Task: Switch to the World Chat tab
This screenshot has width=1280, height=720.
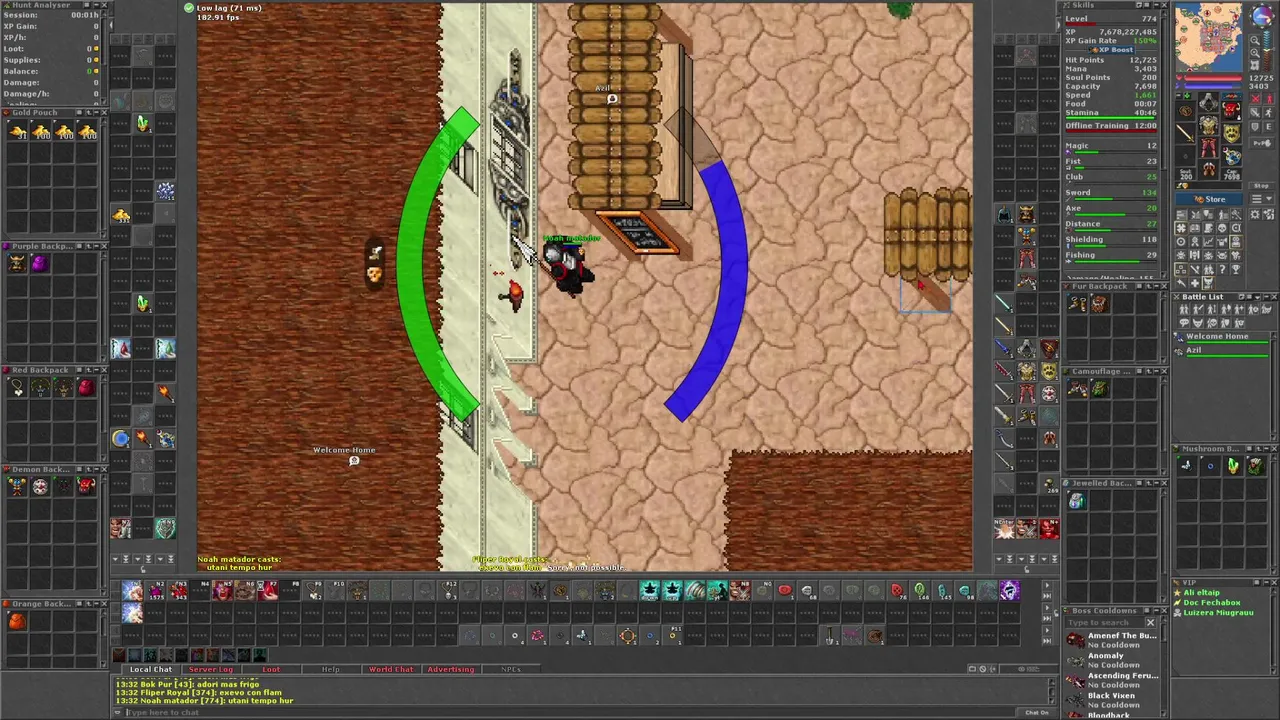Action: coord(391,669)
